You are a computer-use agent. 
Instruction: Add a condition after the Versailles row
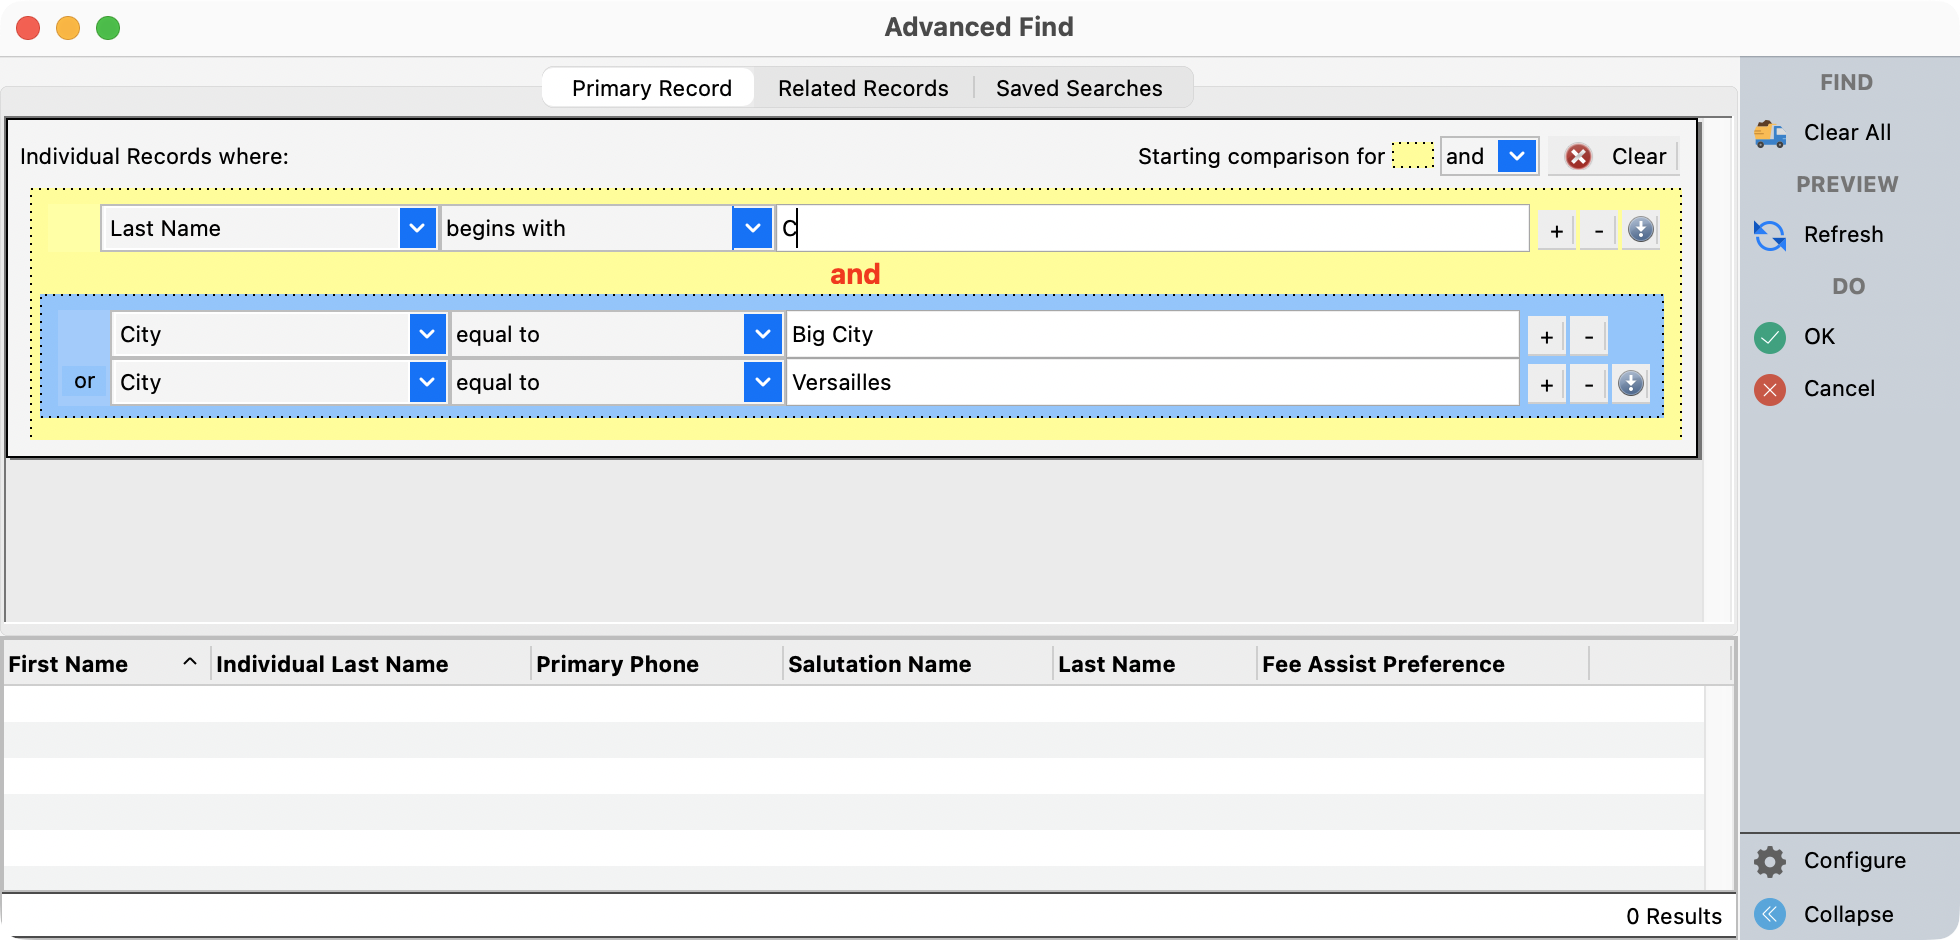point(1546,384)
